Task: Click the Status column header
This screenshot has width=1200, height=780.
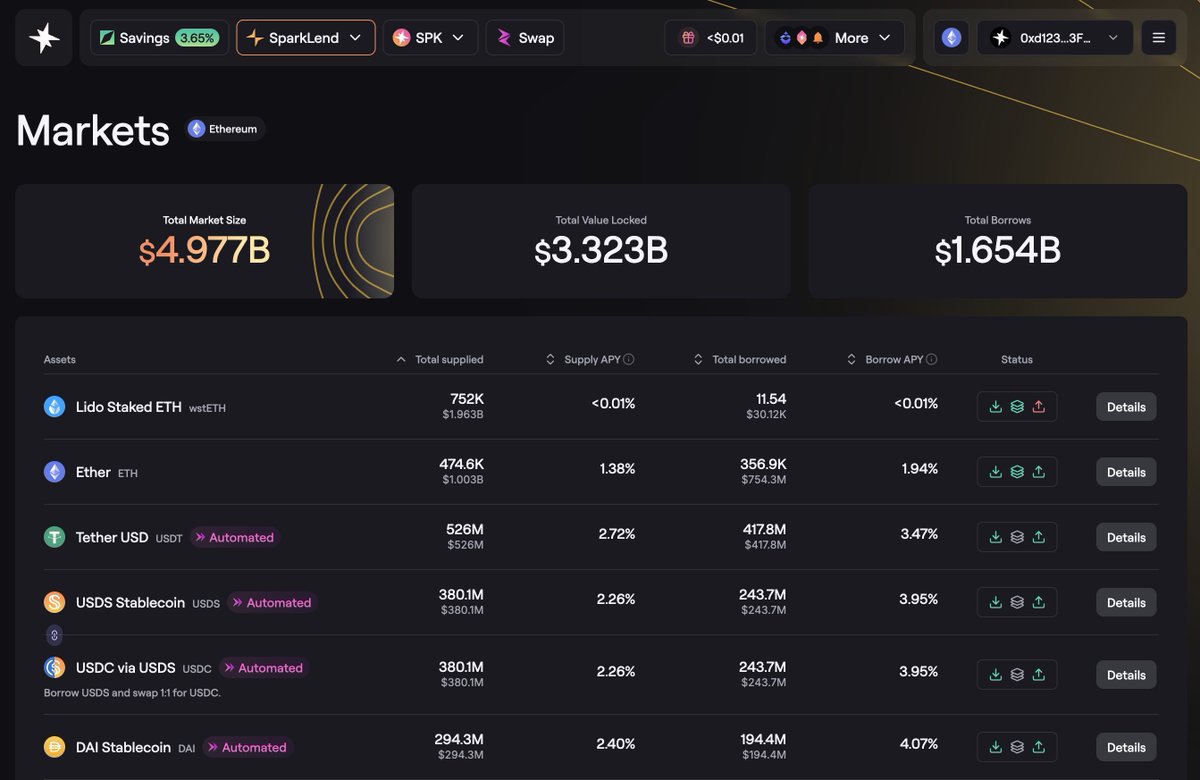Action: tap(1017, 359)
